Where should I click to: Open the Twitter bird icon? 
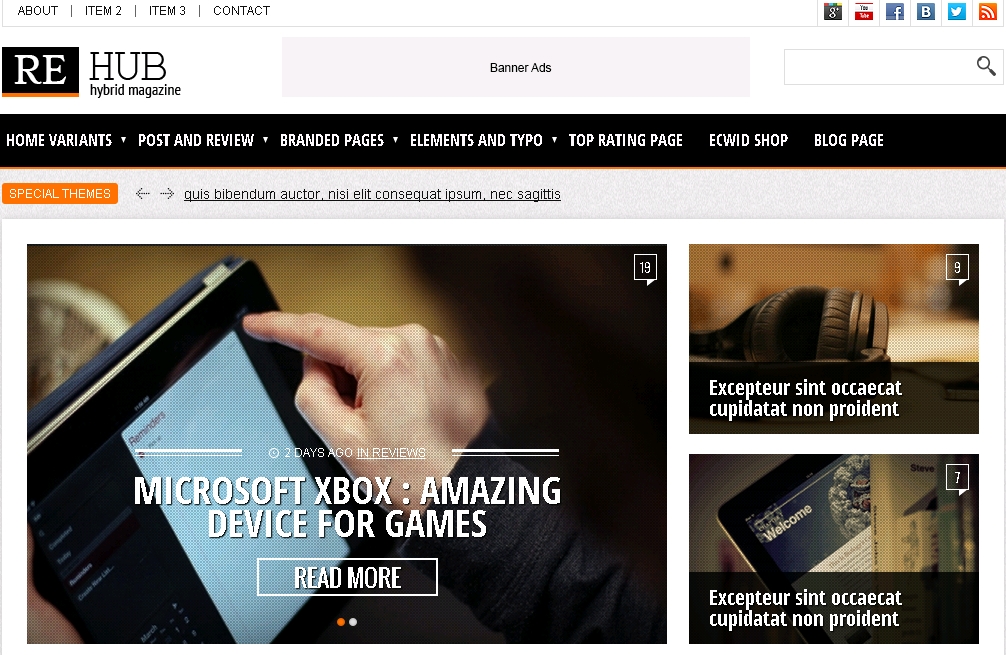(x=957, y=12)
